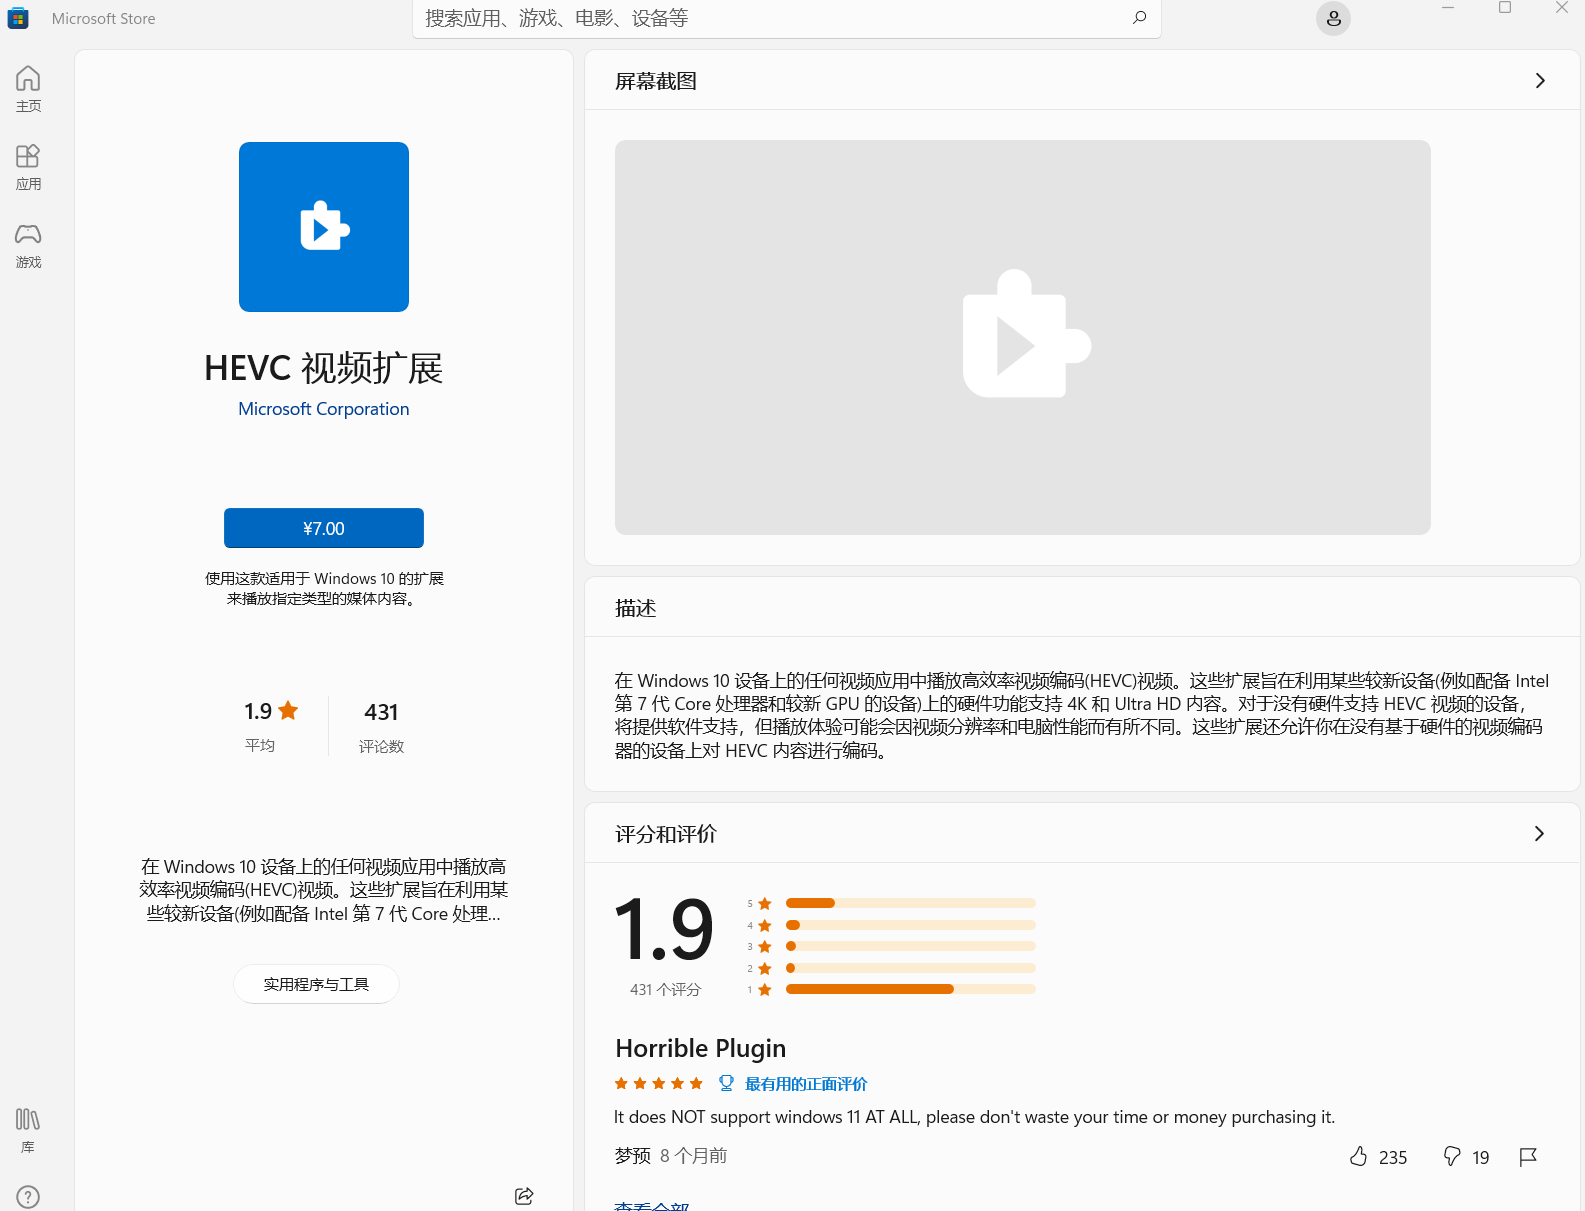1585x1211 pixels.
Task: Click the large 1.9 overall rating score
Action: (664, 929)
